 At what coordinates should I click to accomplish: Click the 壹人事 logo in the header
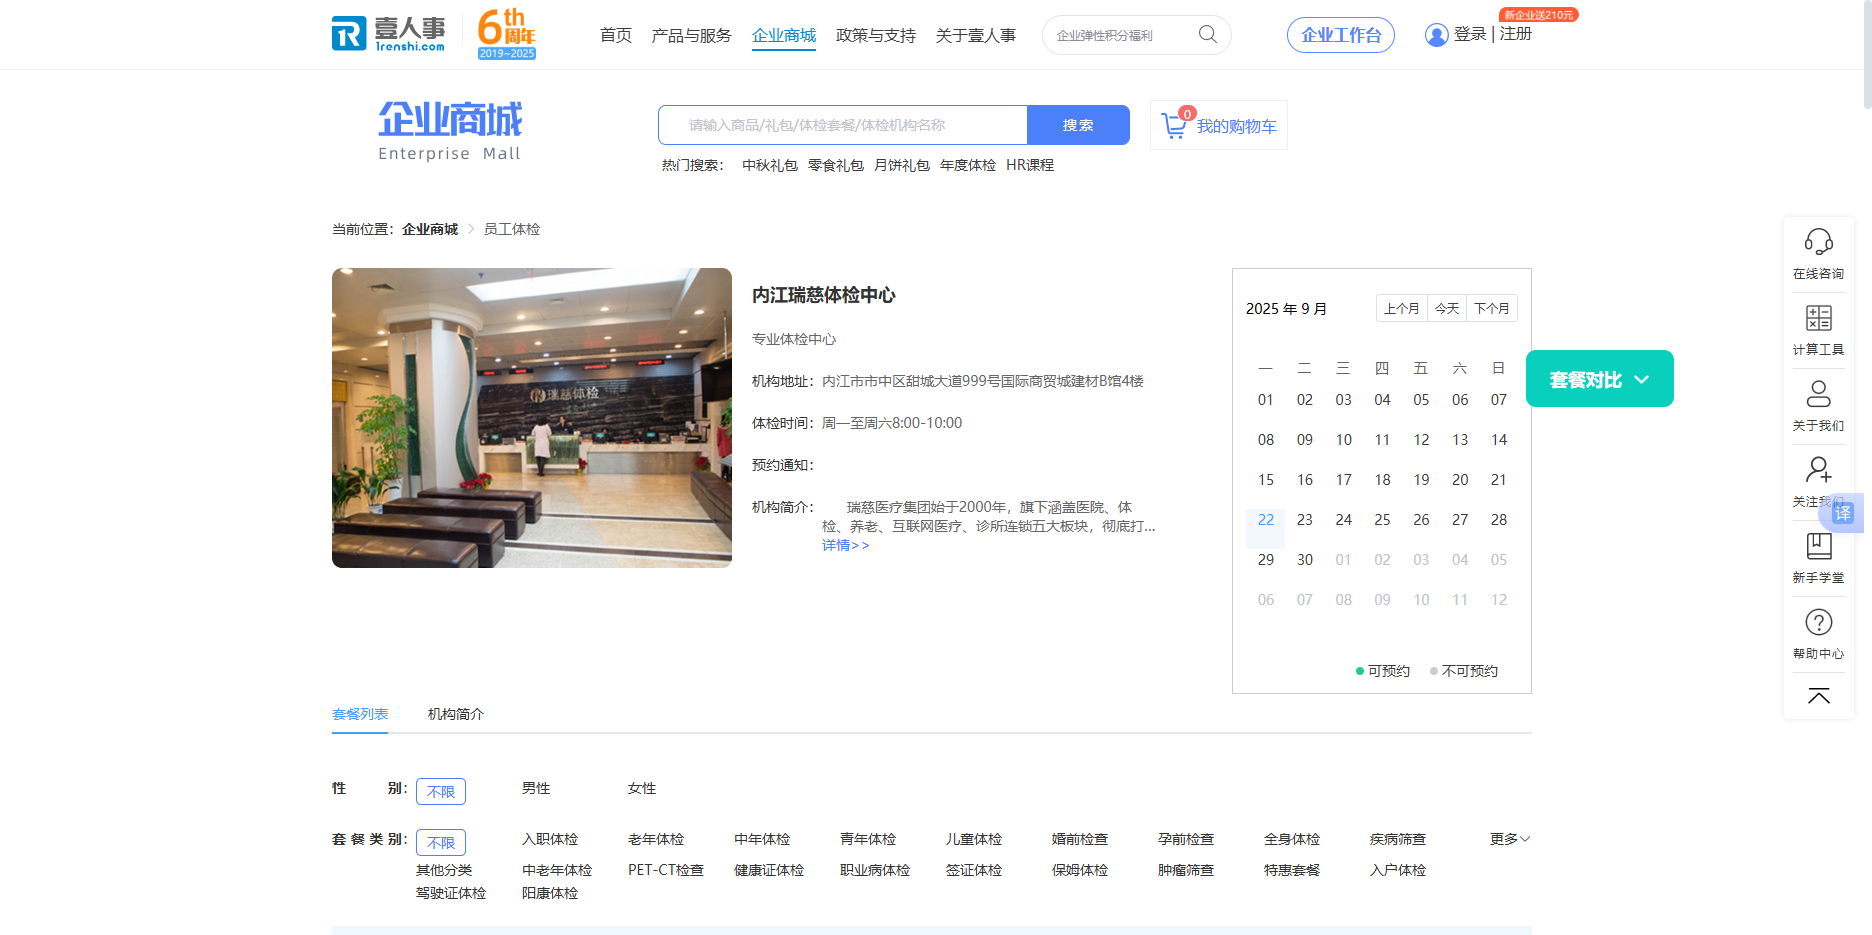(x=388, y=34)
